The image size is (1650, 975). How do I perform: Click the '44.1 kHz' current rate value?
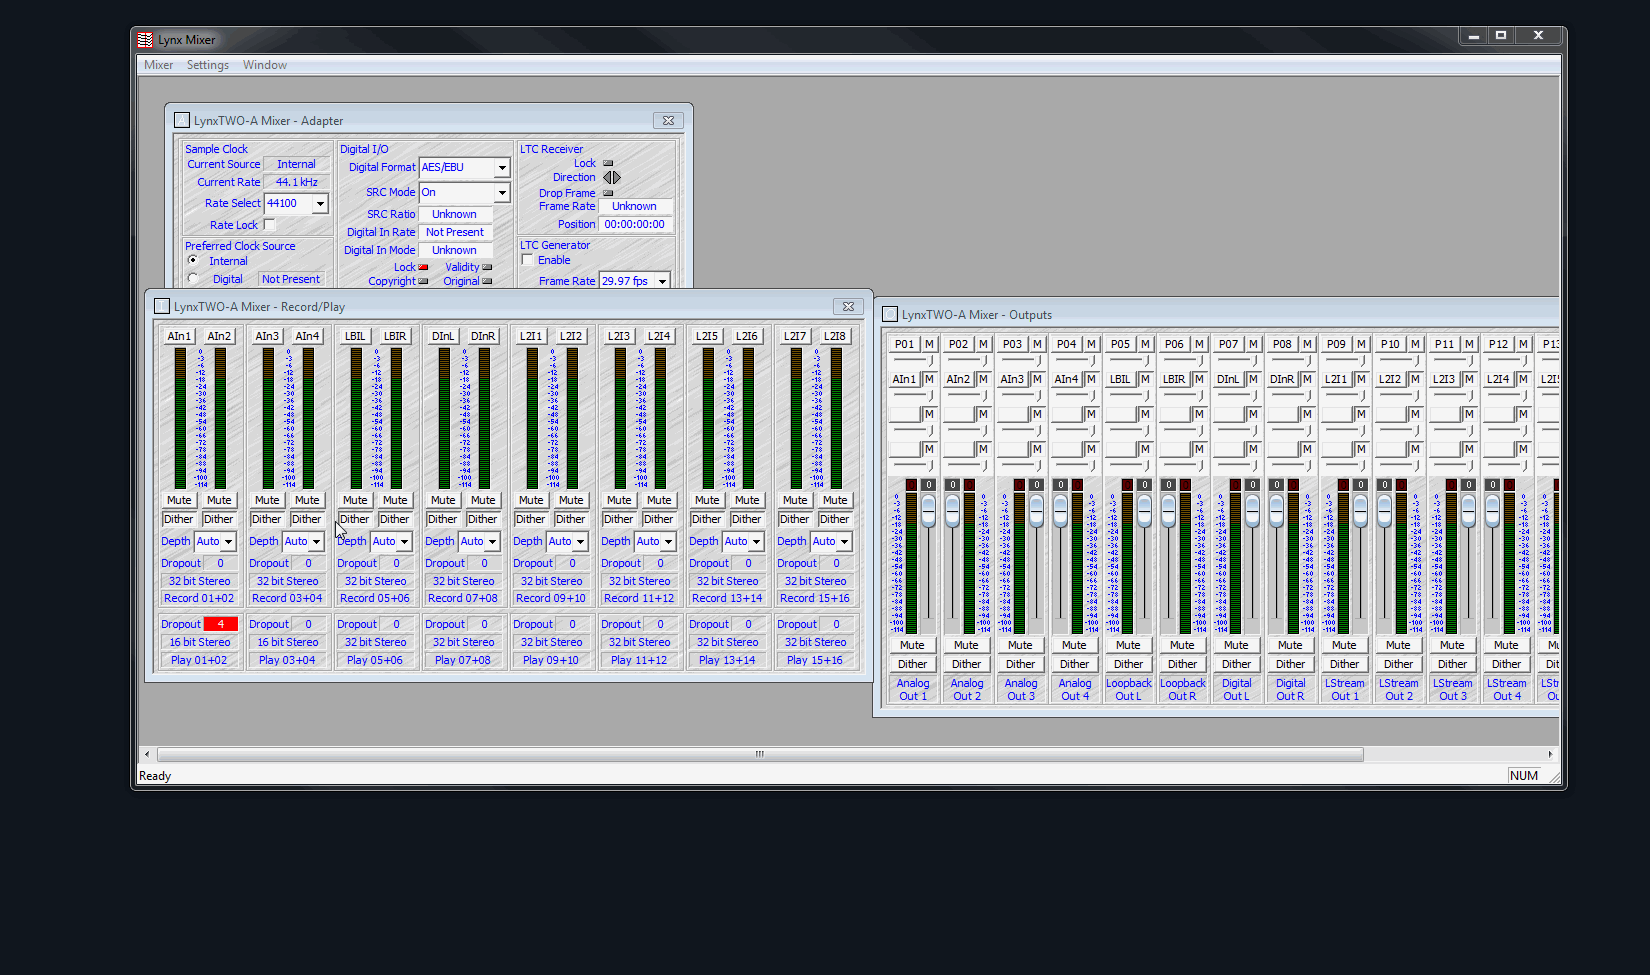pos(296,182)
